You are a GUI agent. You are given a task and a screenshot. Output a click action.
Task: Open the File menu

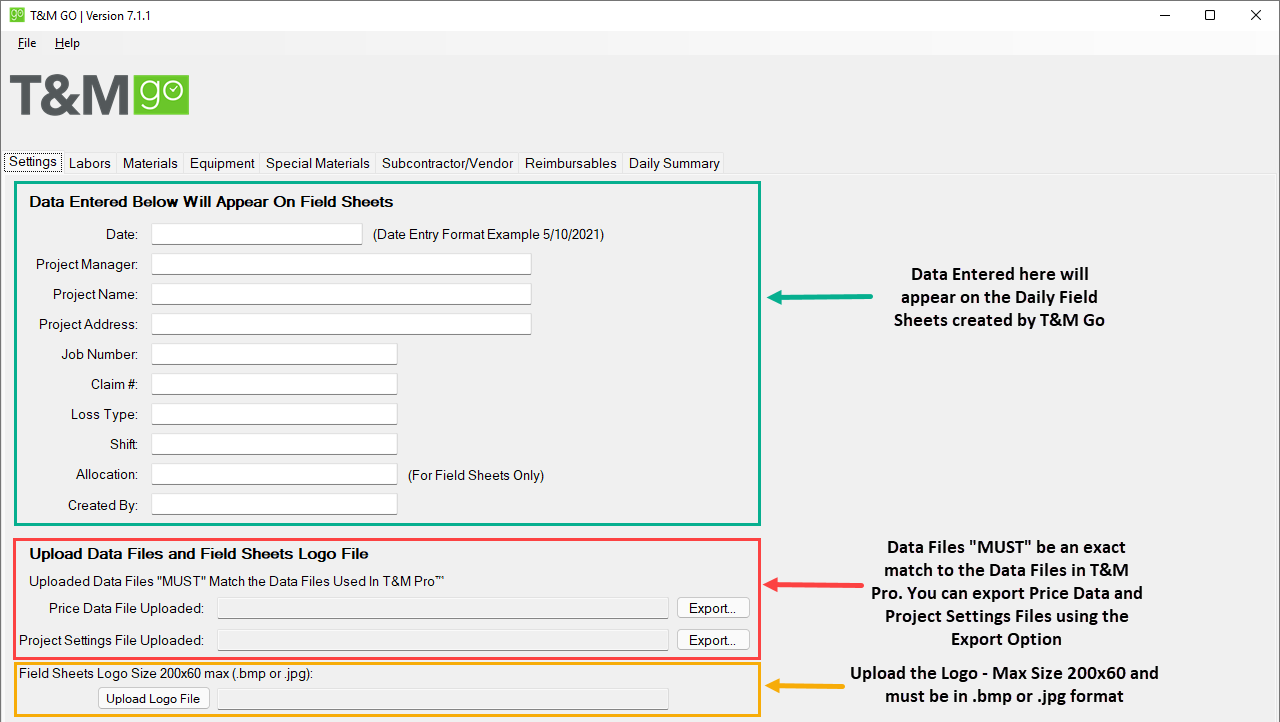tap(27, 43)
